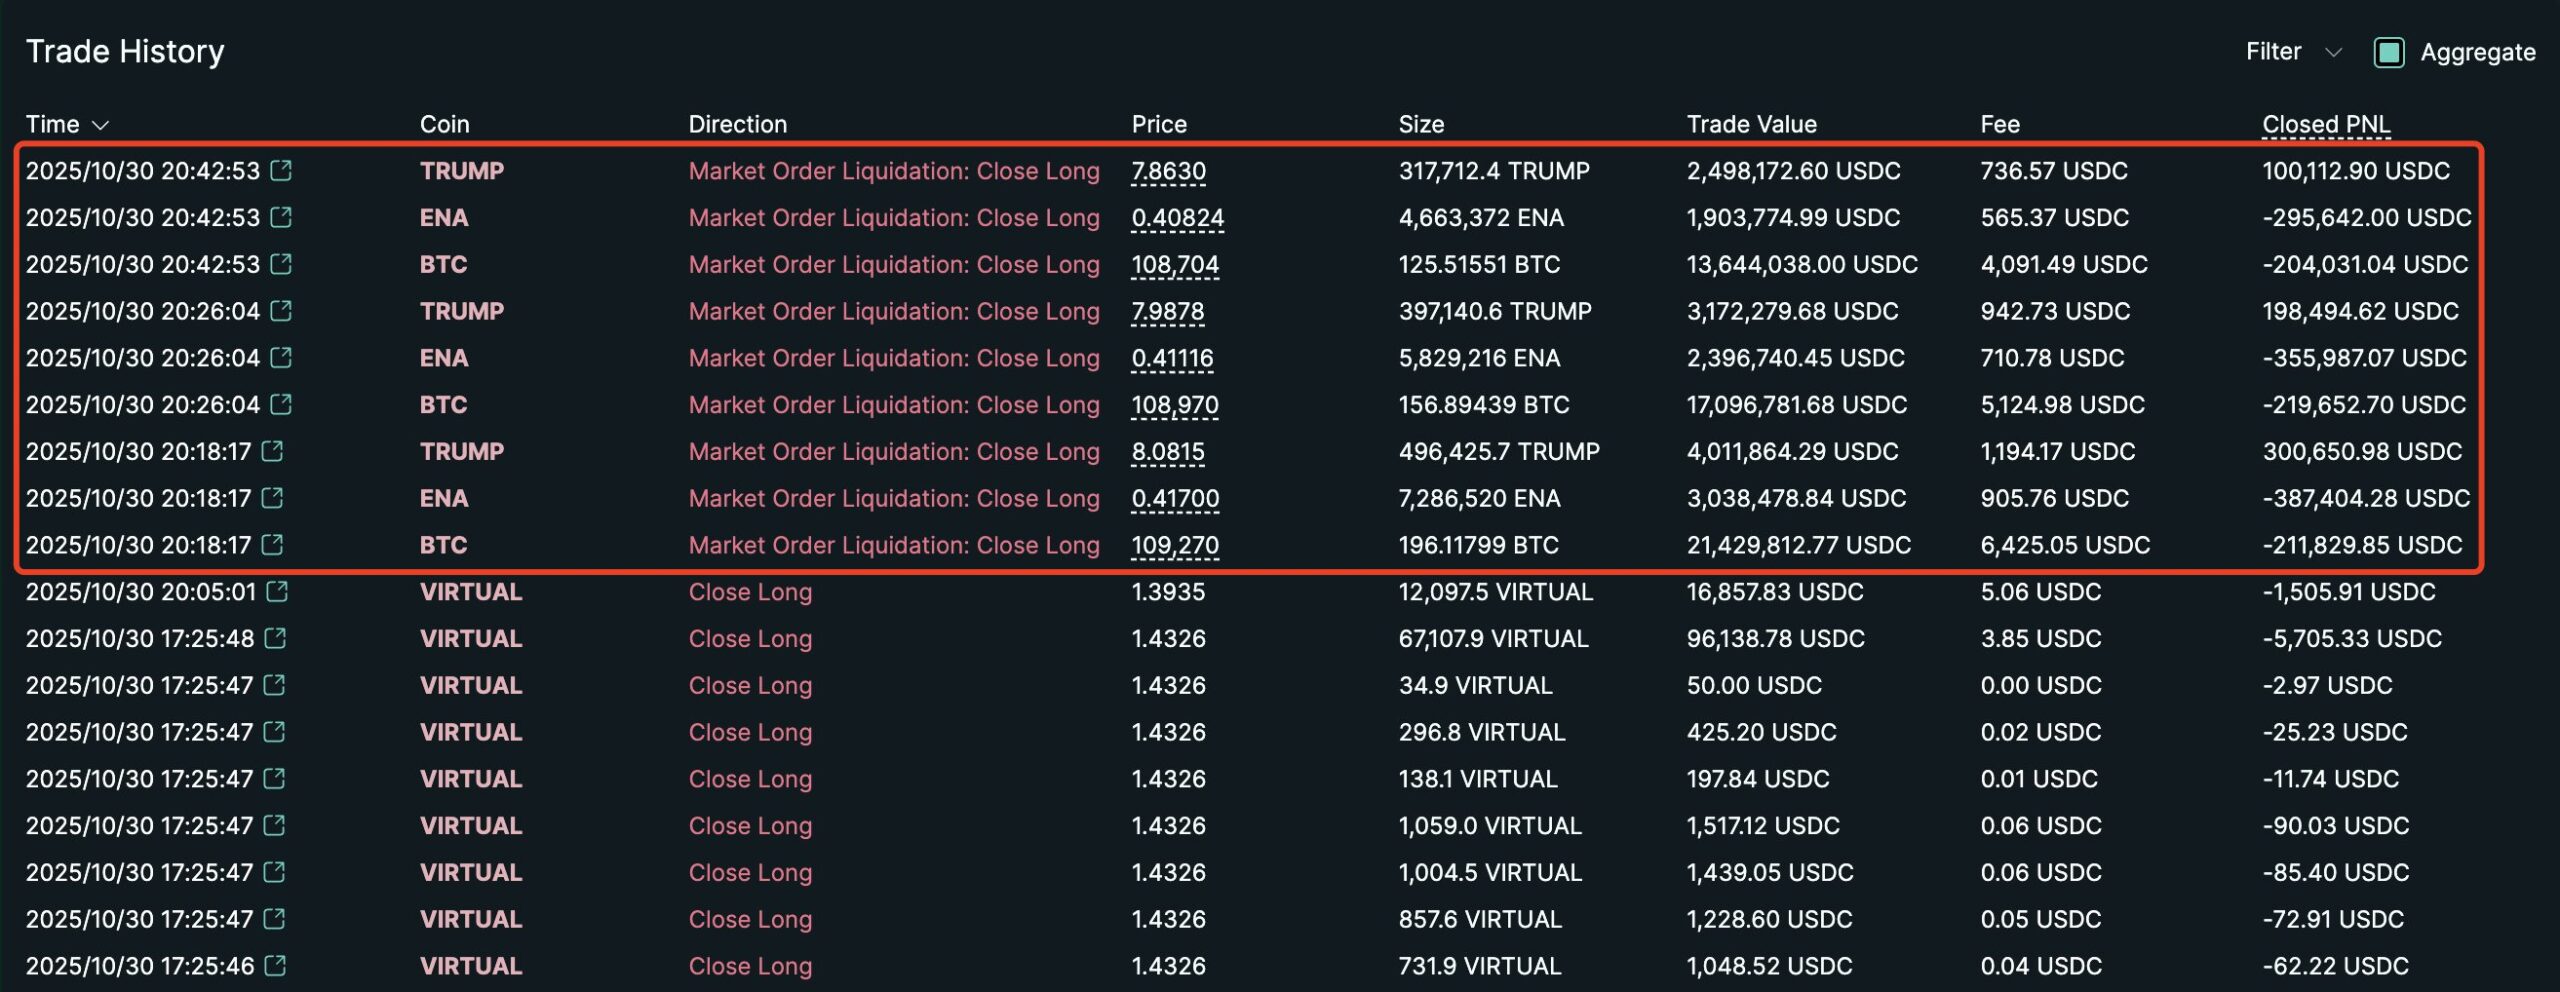Click the Coin column header
Viewport: 2560px width, 992px height.
(x=444, y=125)
